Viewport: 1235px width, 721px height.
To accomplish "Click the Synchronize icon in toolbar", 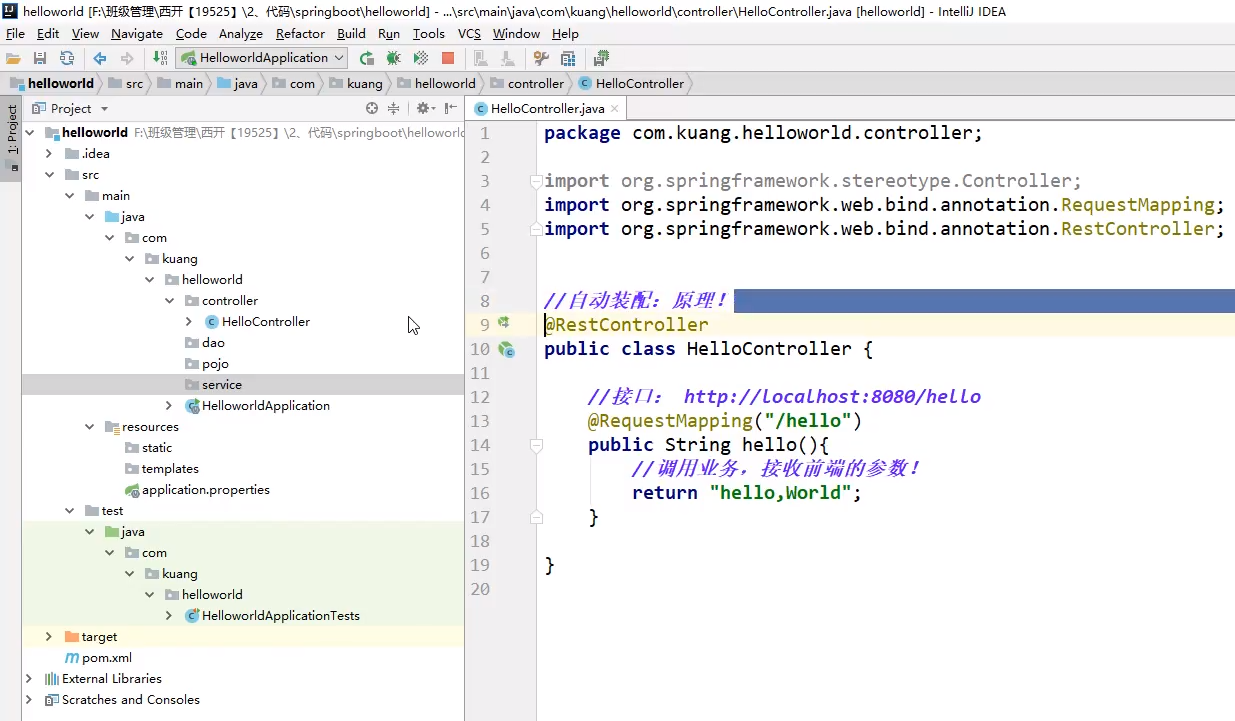I will 66,58.
